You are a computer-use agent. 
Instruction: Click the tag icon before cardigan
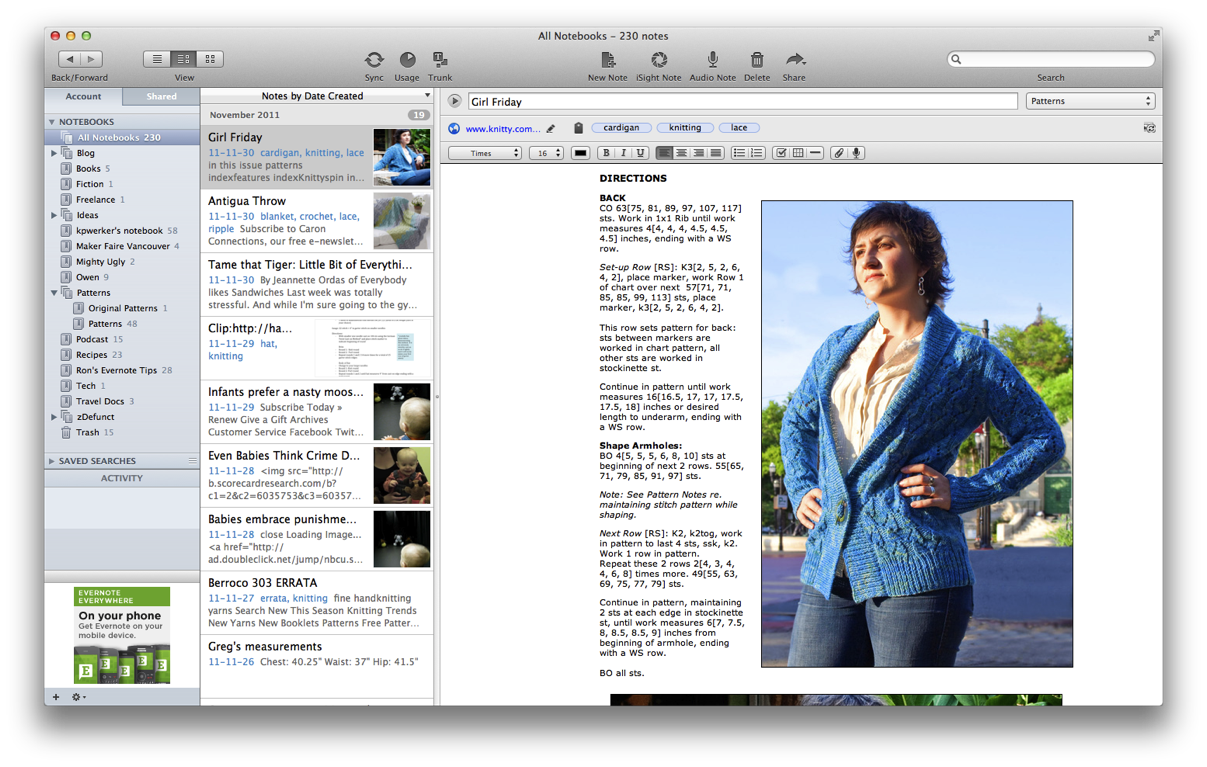[x=578, y=128]
